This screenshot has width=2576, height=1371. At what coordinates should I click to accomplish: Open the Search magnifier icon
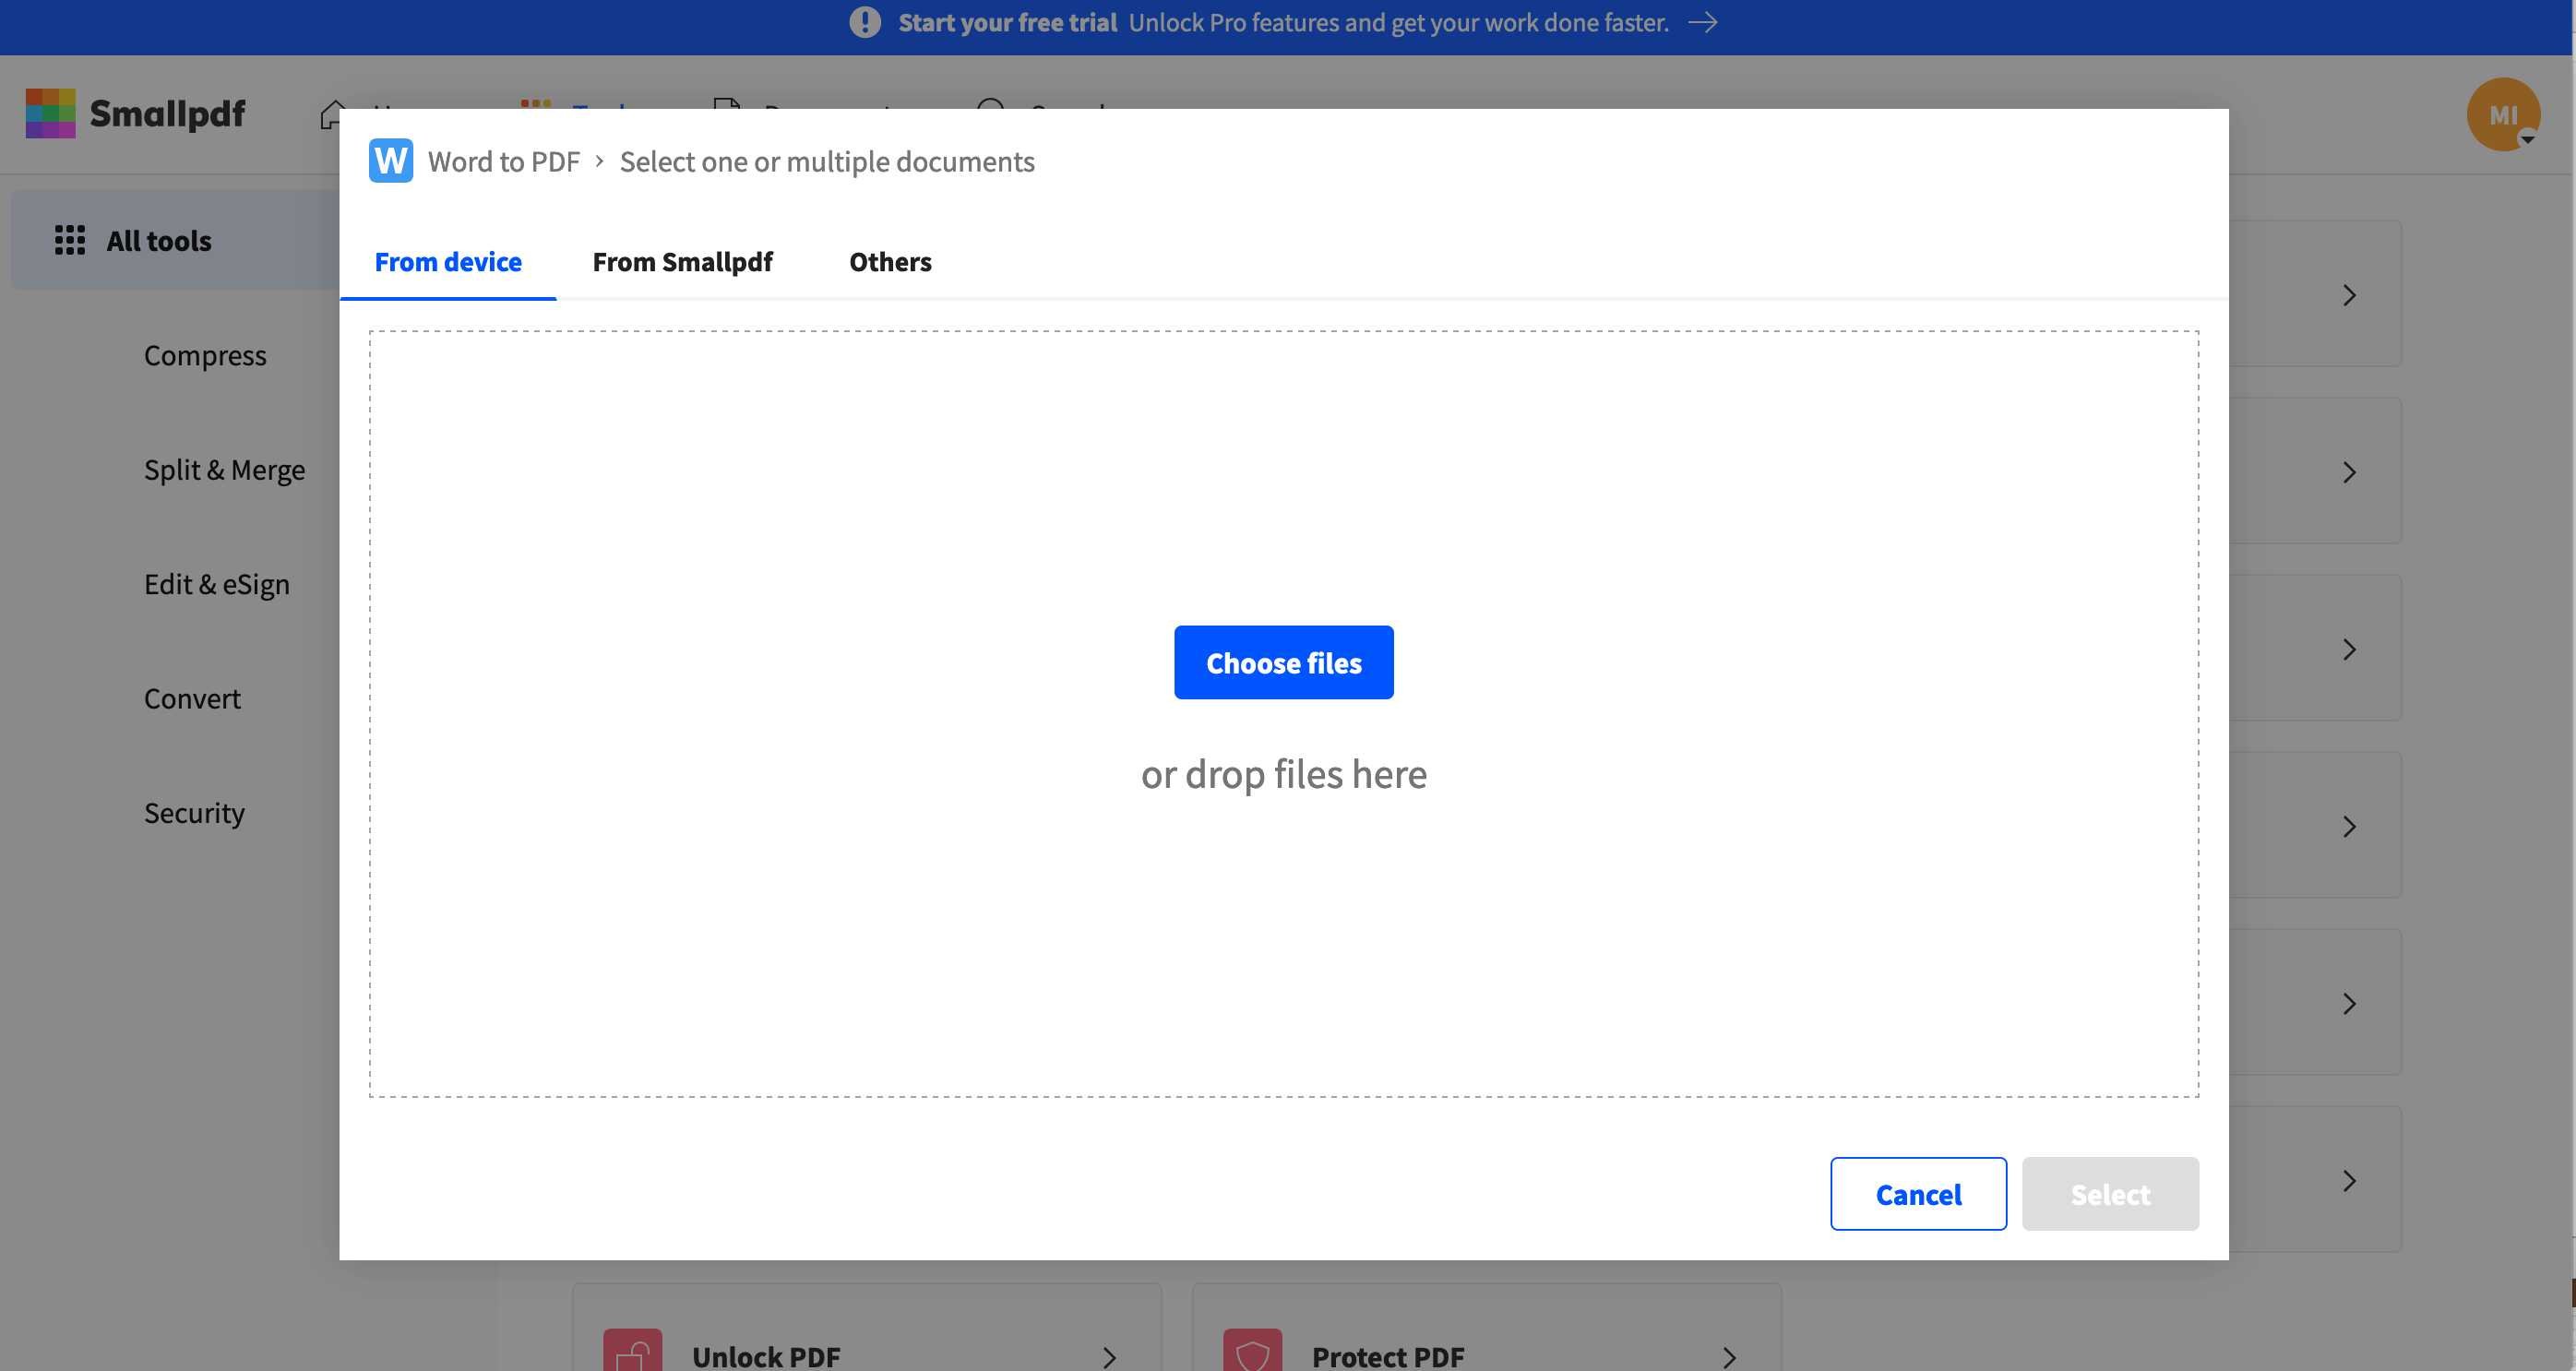pos(989,111)
